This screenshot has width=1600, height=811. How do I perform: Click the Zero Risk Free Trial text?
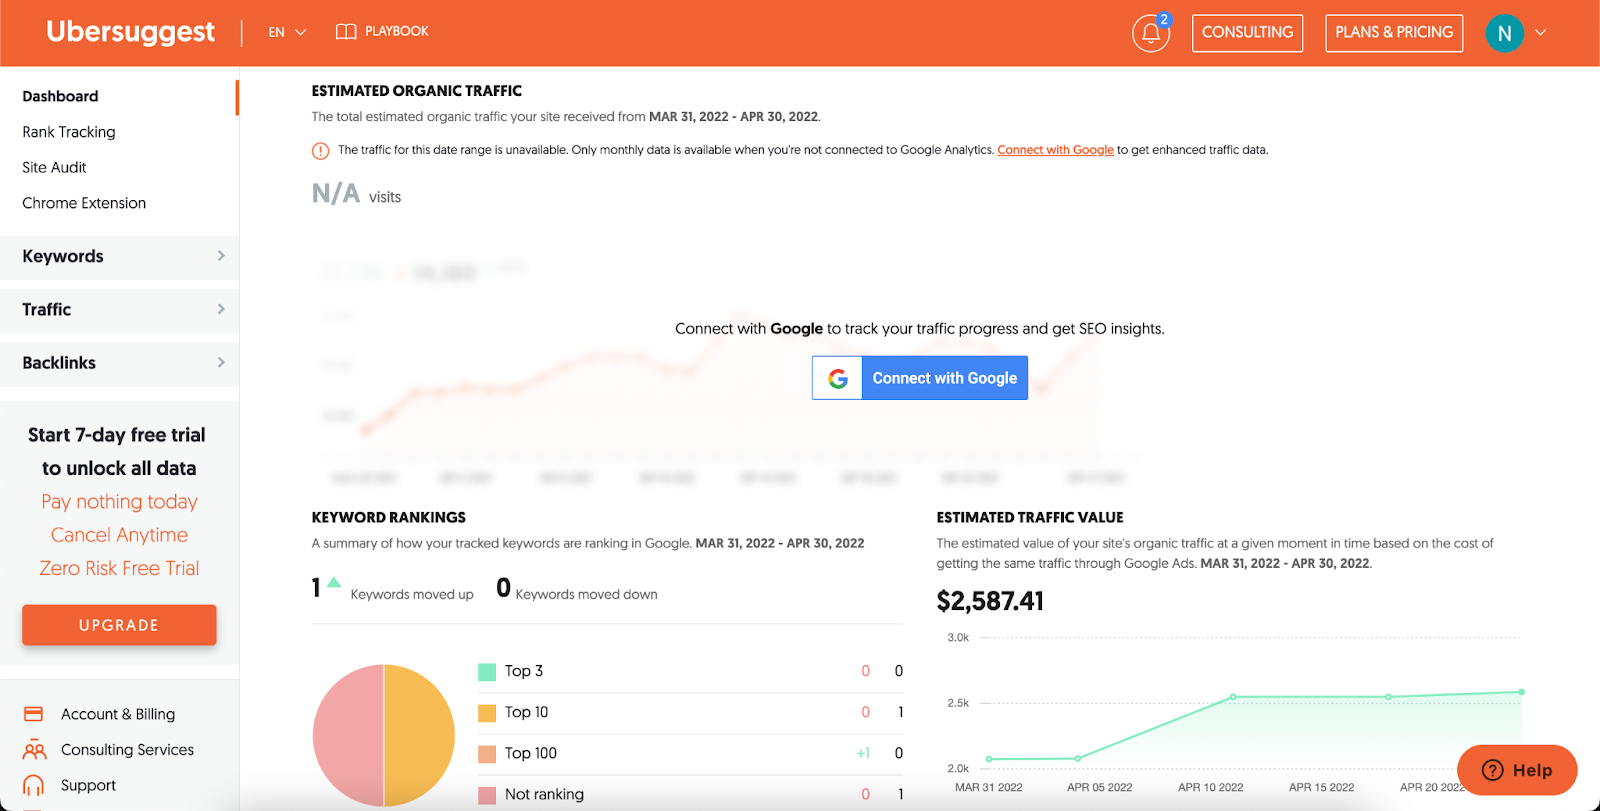[x=119, y=568]
